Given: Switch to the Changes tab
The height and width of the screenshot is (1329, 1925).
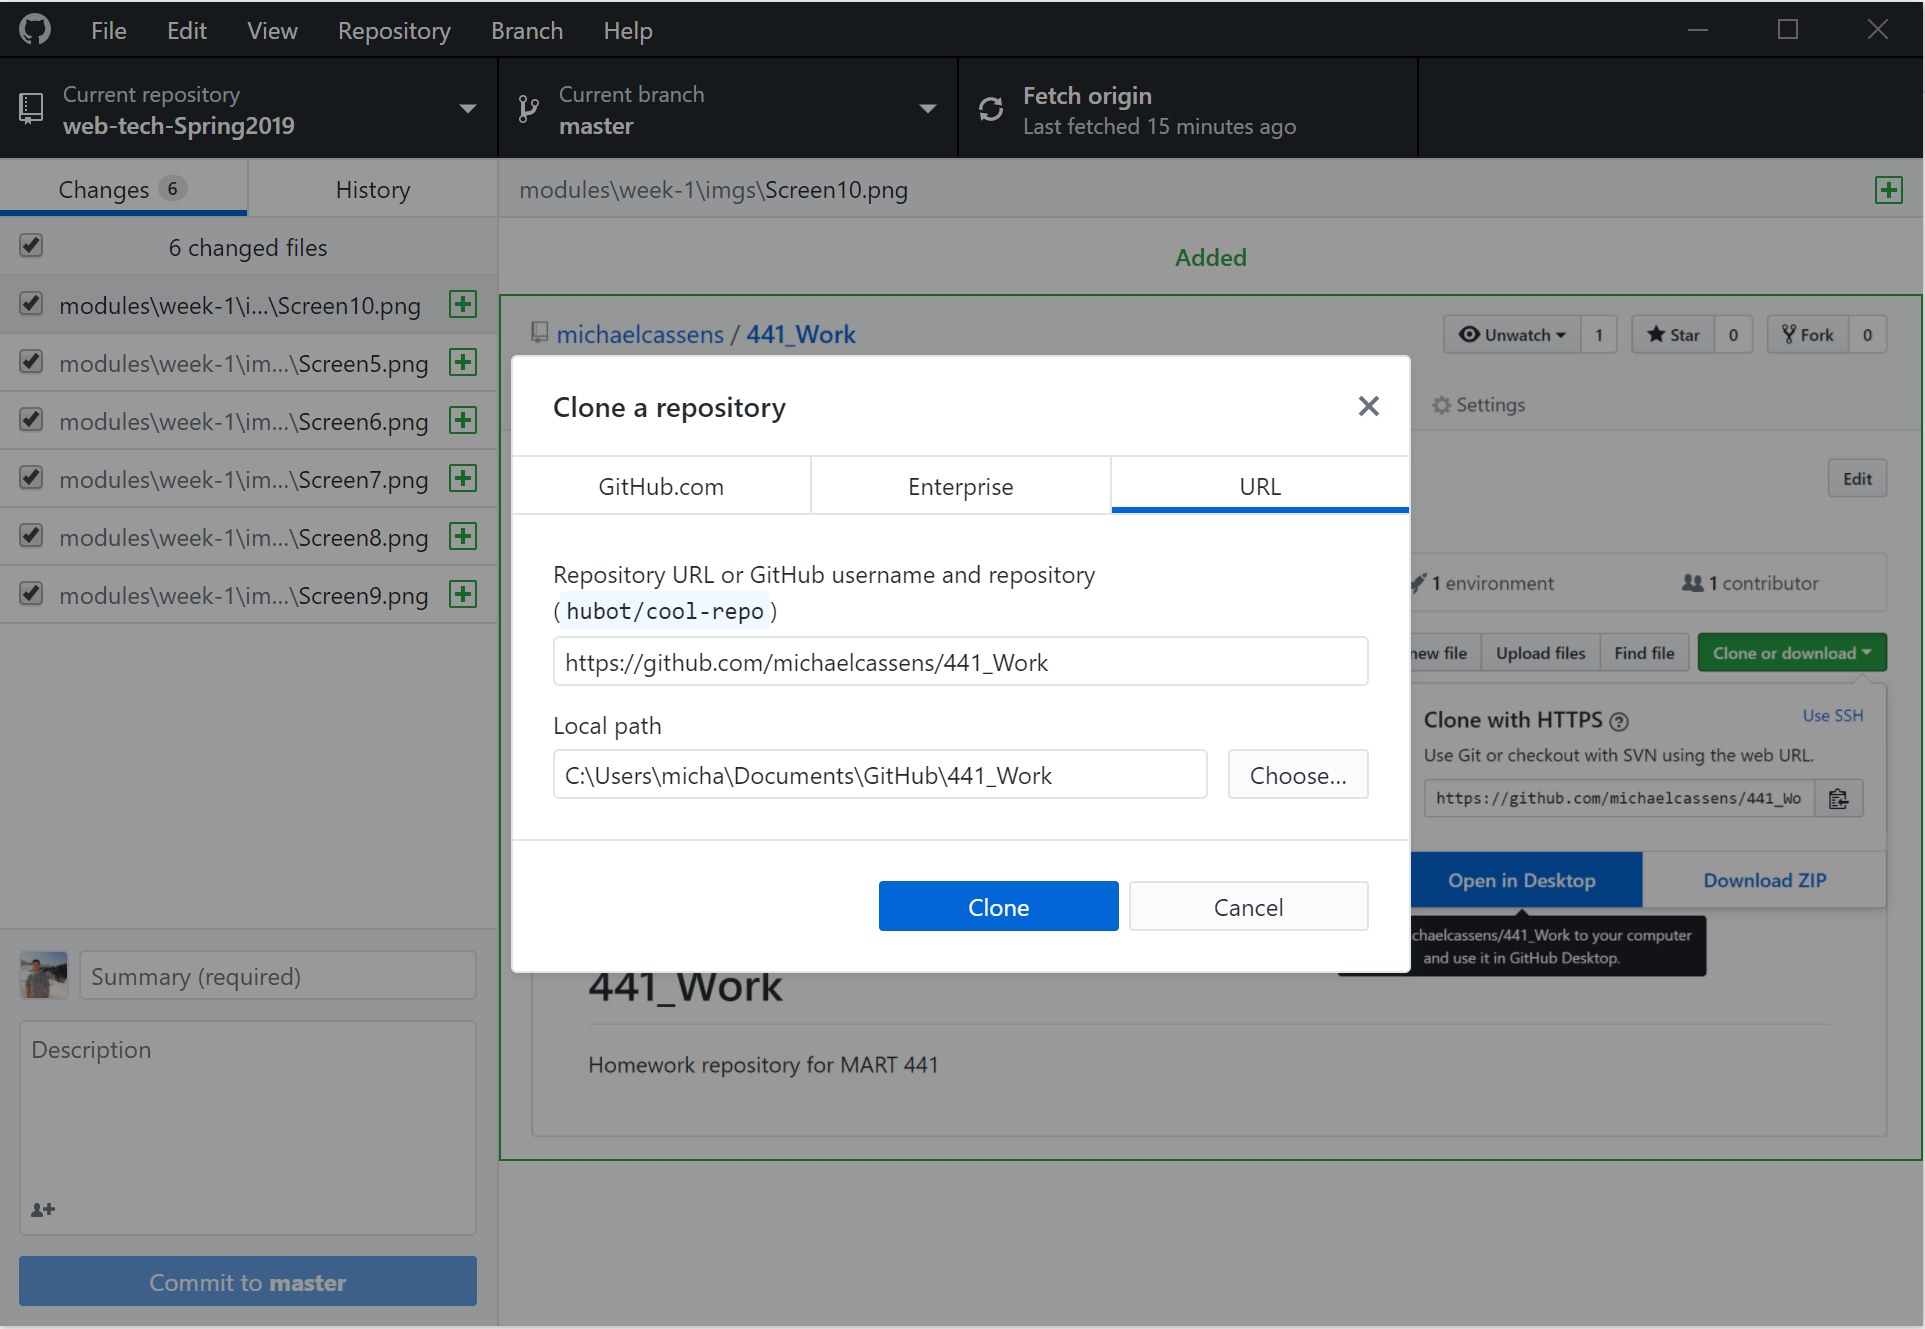Looking at the screenshot, I should 123,189.
